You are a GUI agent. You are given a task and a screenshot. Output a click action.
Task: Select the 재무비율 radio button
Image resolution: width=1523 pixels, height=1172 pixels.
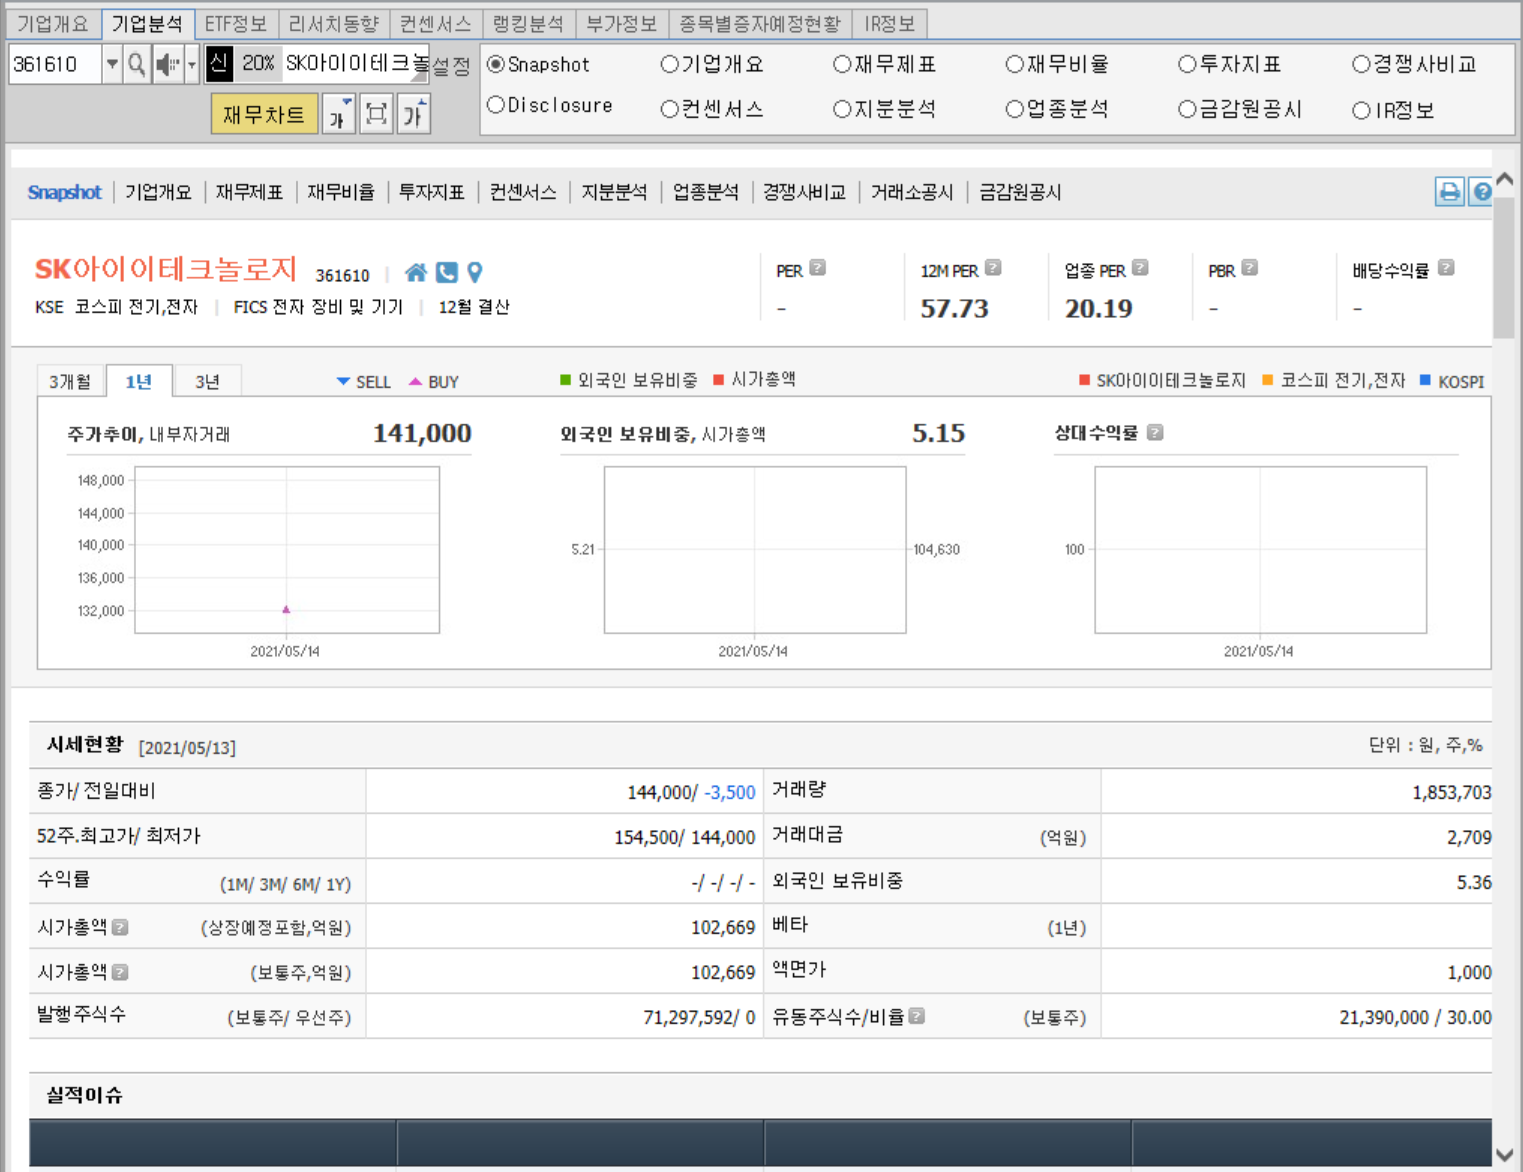pyautogui.click(x=1015, y=65)
